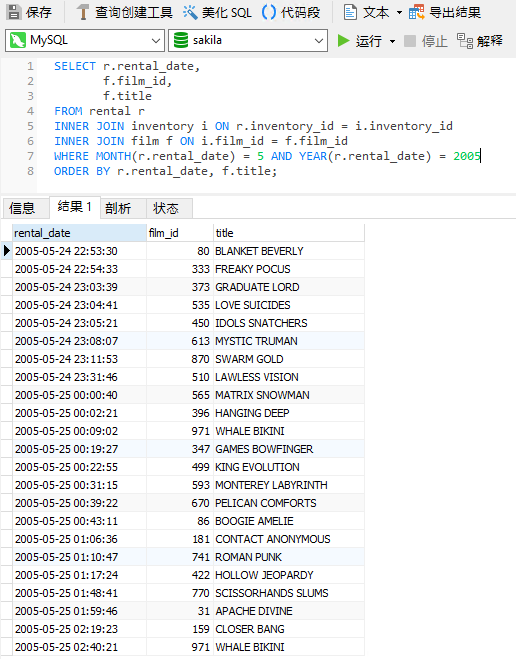The image size is (516, 659).
Task: Click the green sakila database icon
Action: [x=181, y=40]
